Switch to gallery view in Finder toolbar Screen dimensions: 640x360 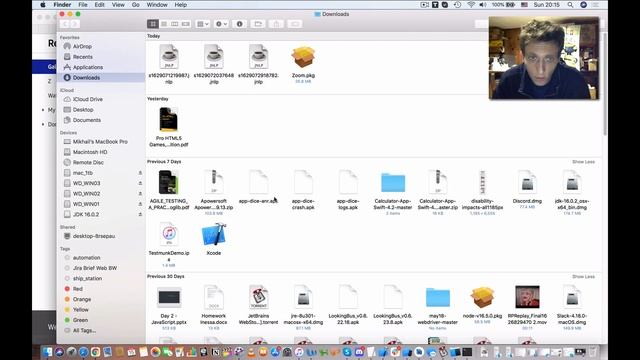click(x=186, y=24)
